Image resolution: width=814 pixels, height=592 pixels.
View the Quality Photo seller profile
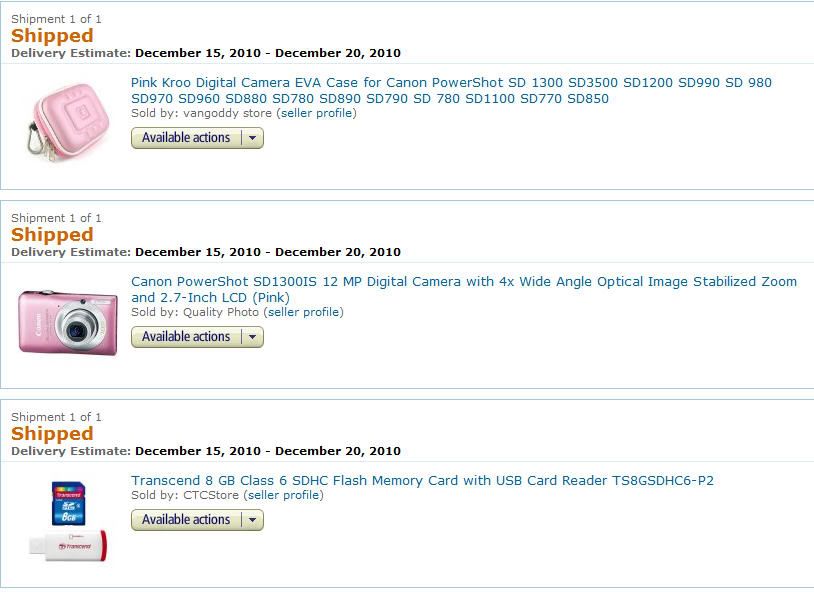tap(304, 312)
